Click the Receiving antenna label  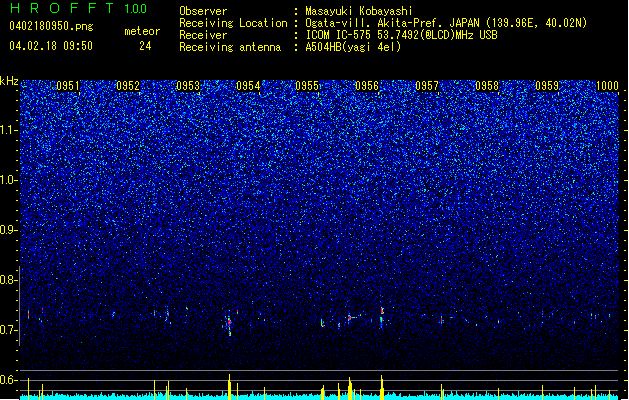coord(230,47)
